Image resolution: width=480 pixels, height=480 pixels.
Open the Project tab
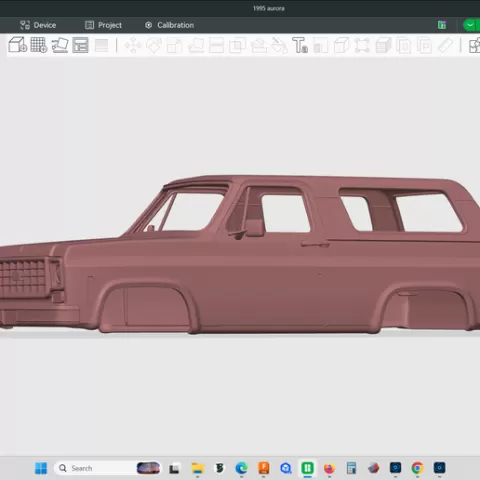pyautogui.click(x=103, y=25)
